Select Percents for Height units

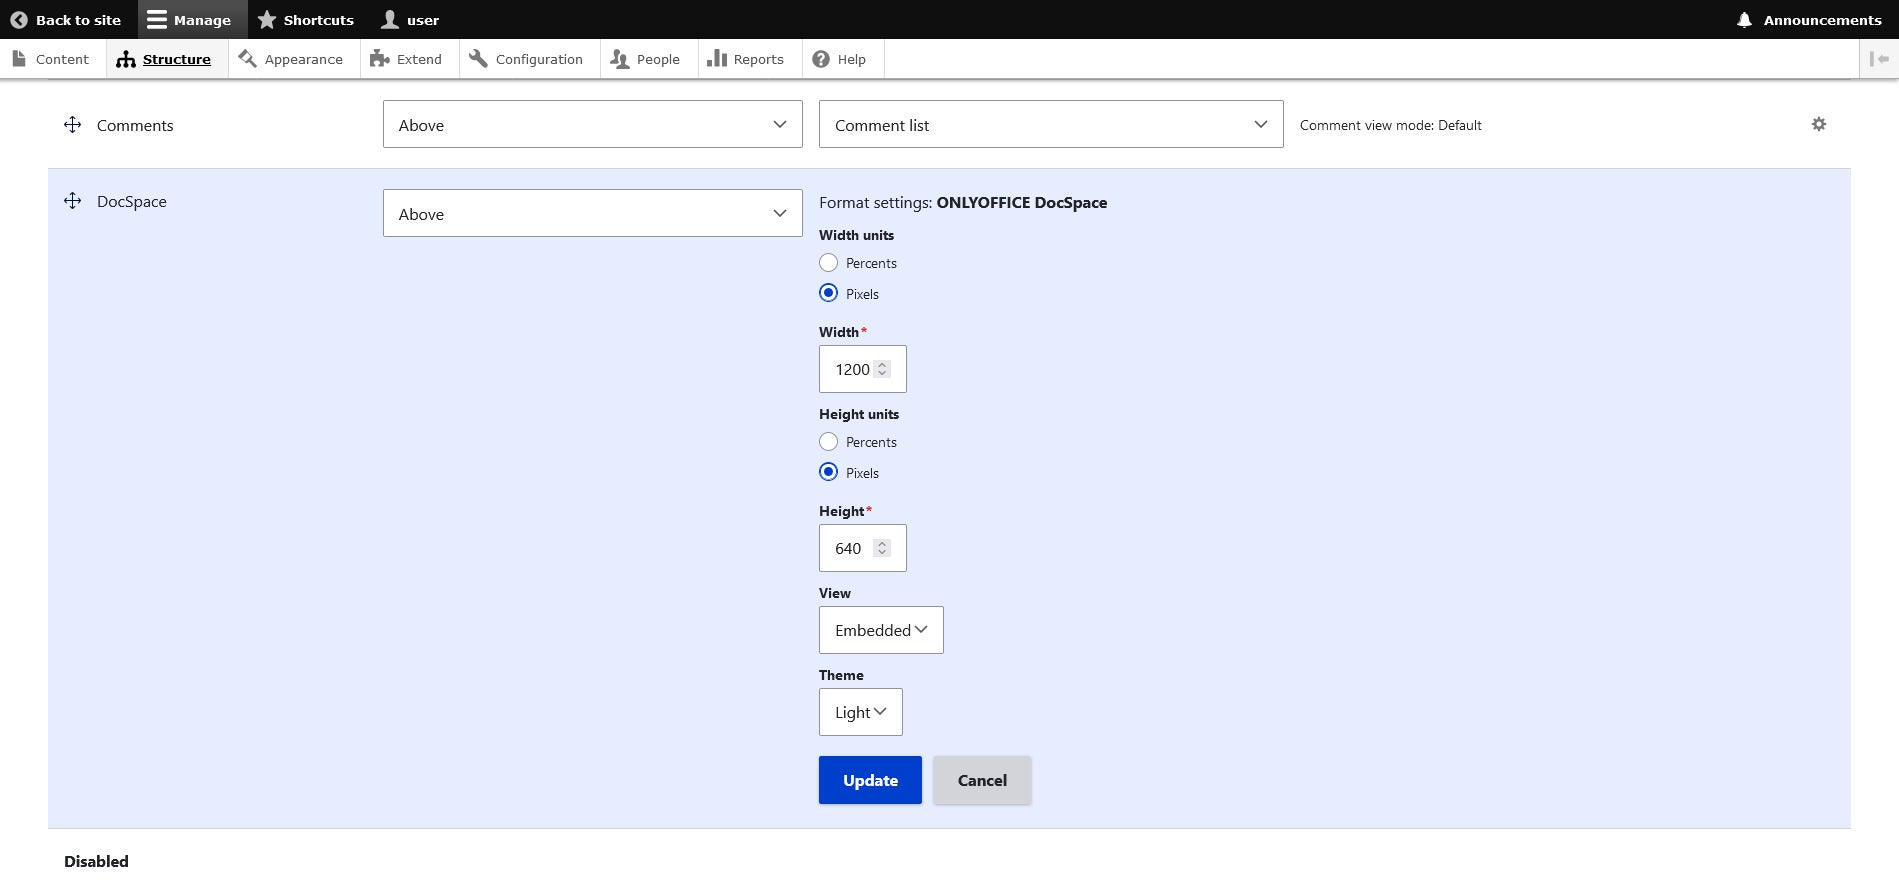coord(828,442)
